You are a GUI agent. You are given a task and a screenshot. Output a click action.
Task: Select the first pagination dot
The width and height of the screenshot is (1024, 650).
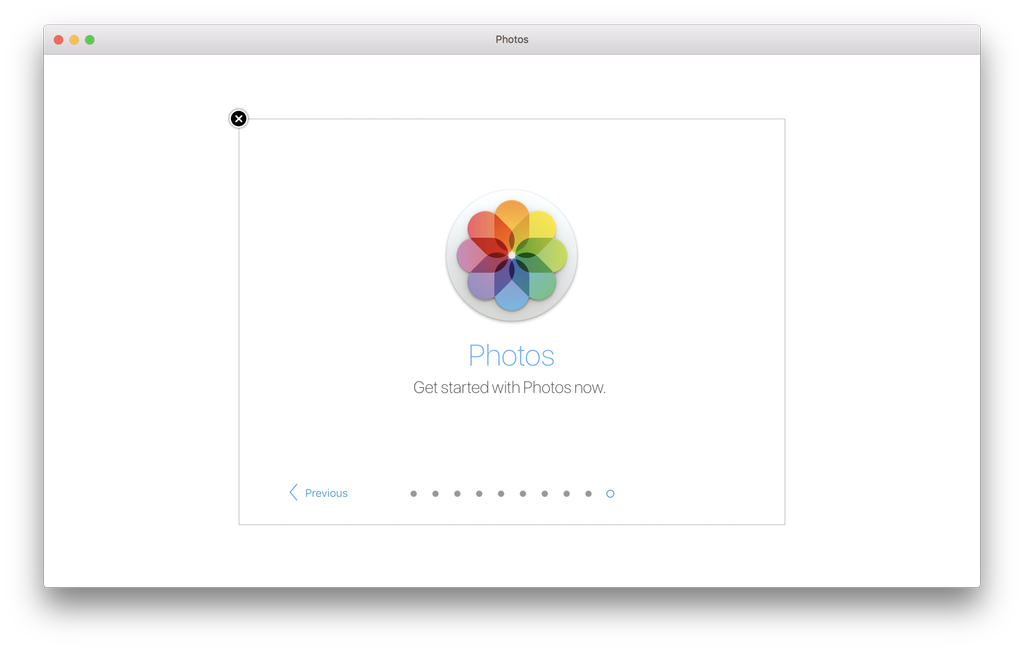click(414, 493)
